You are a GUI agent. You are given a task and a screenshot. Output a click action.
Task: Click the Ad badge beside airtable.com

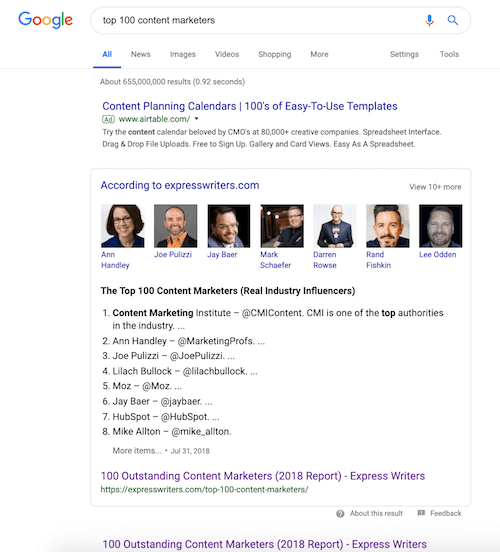108,119
